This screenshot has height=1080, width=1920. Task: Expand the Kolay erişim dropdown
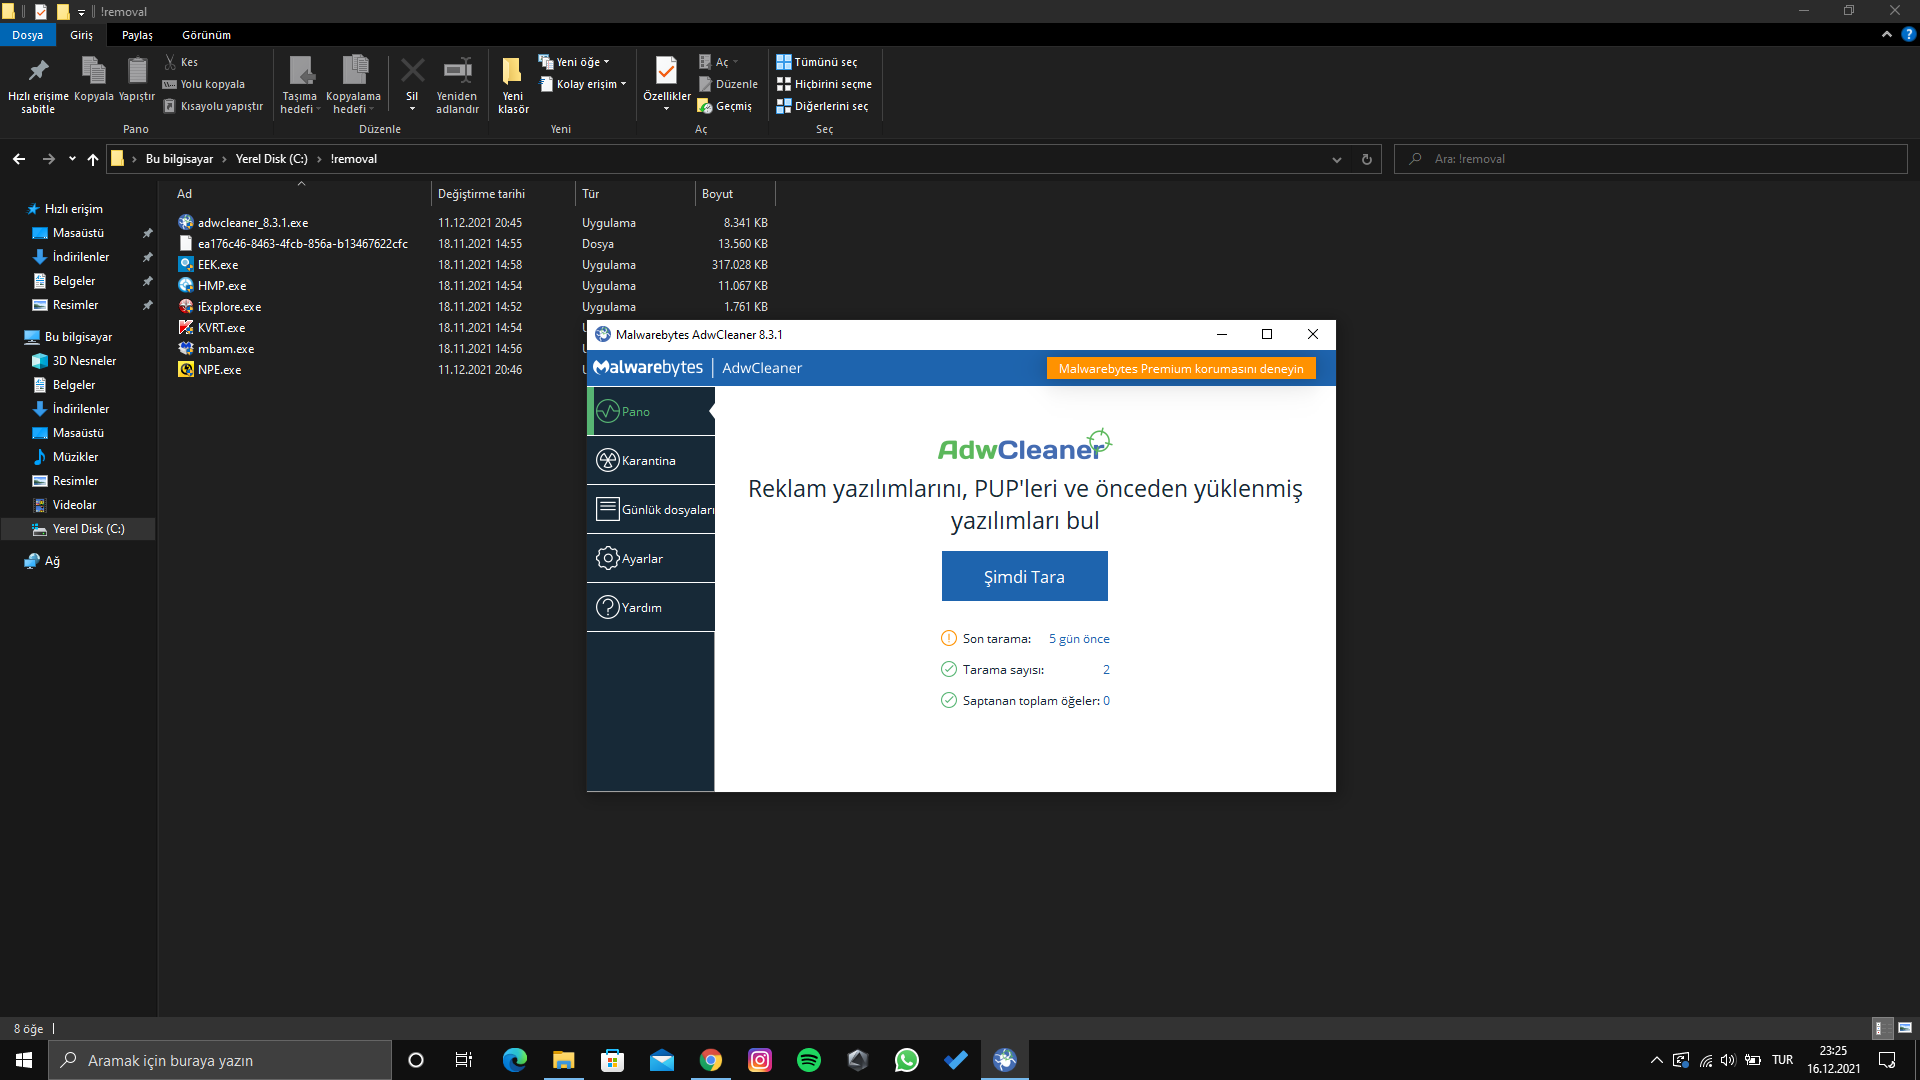point(585,84)
